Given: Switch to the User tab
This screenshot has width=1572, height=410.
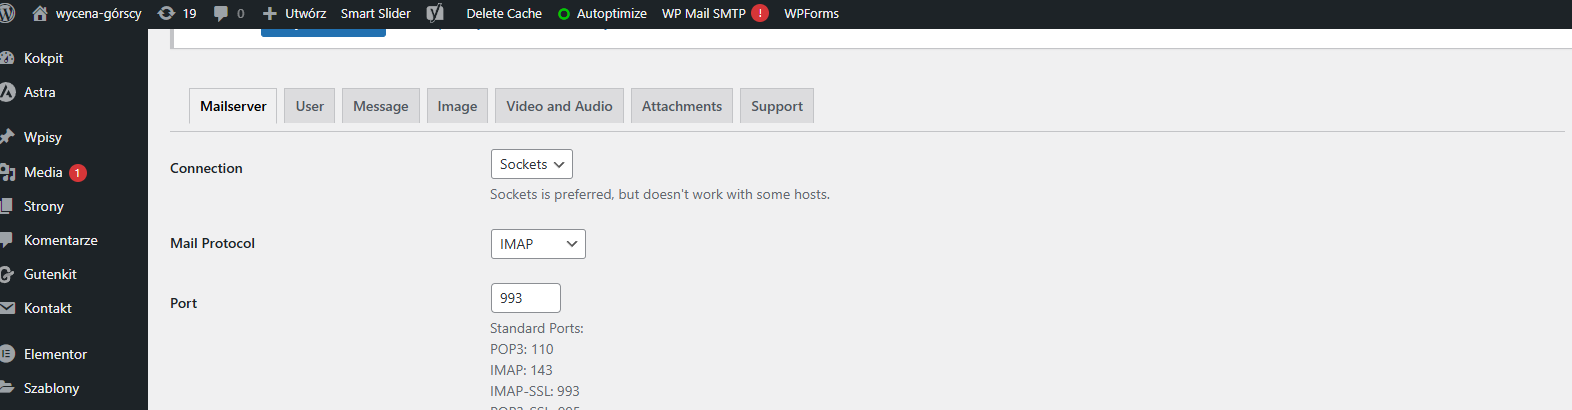Looking at the screenshot, I should [x=309, y=106].
